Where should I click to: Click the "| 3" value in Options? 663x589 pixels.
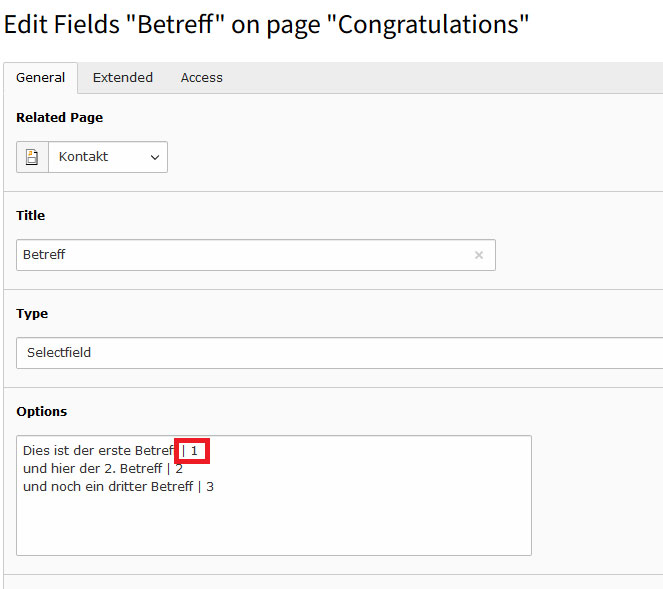[x=207, y=486]
